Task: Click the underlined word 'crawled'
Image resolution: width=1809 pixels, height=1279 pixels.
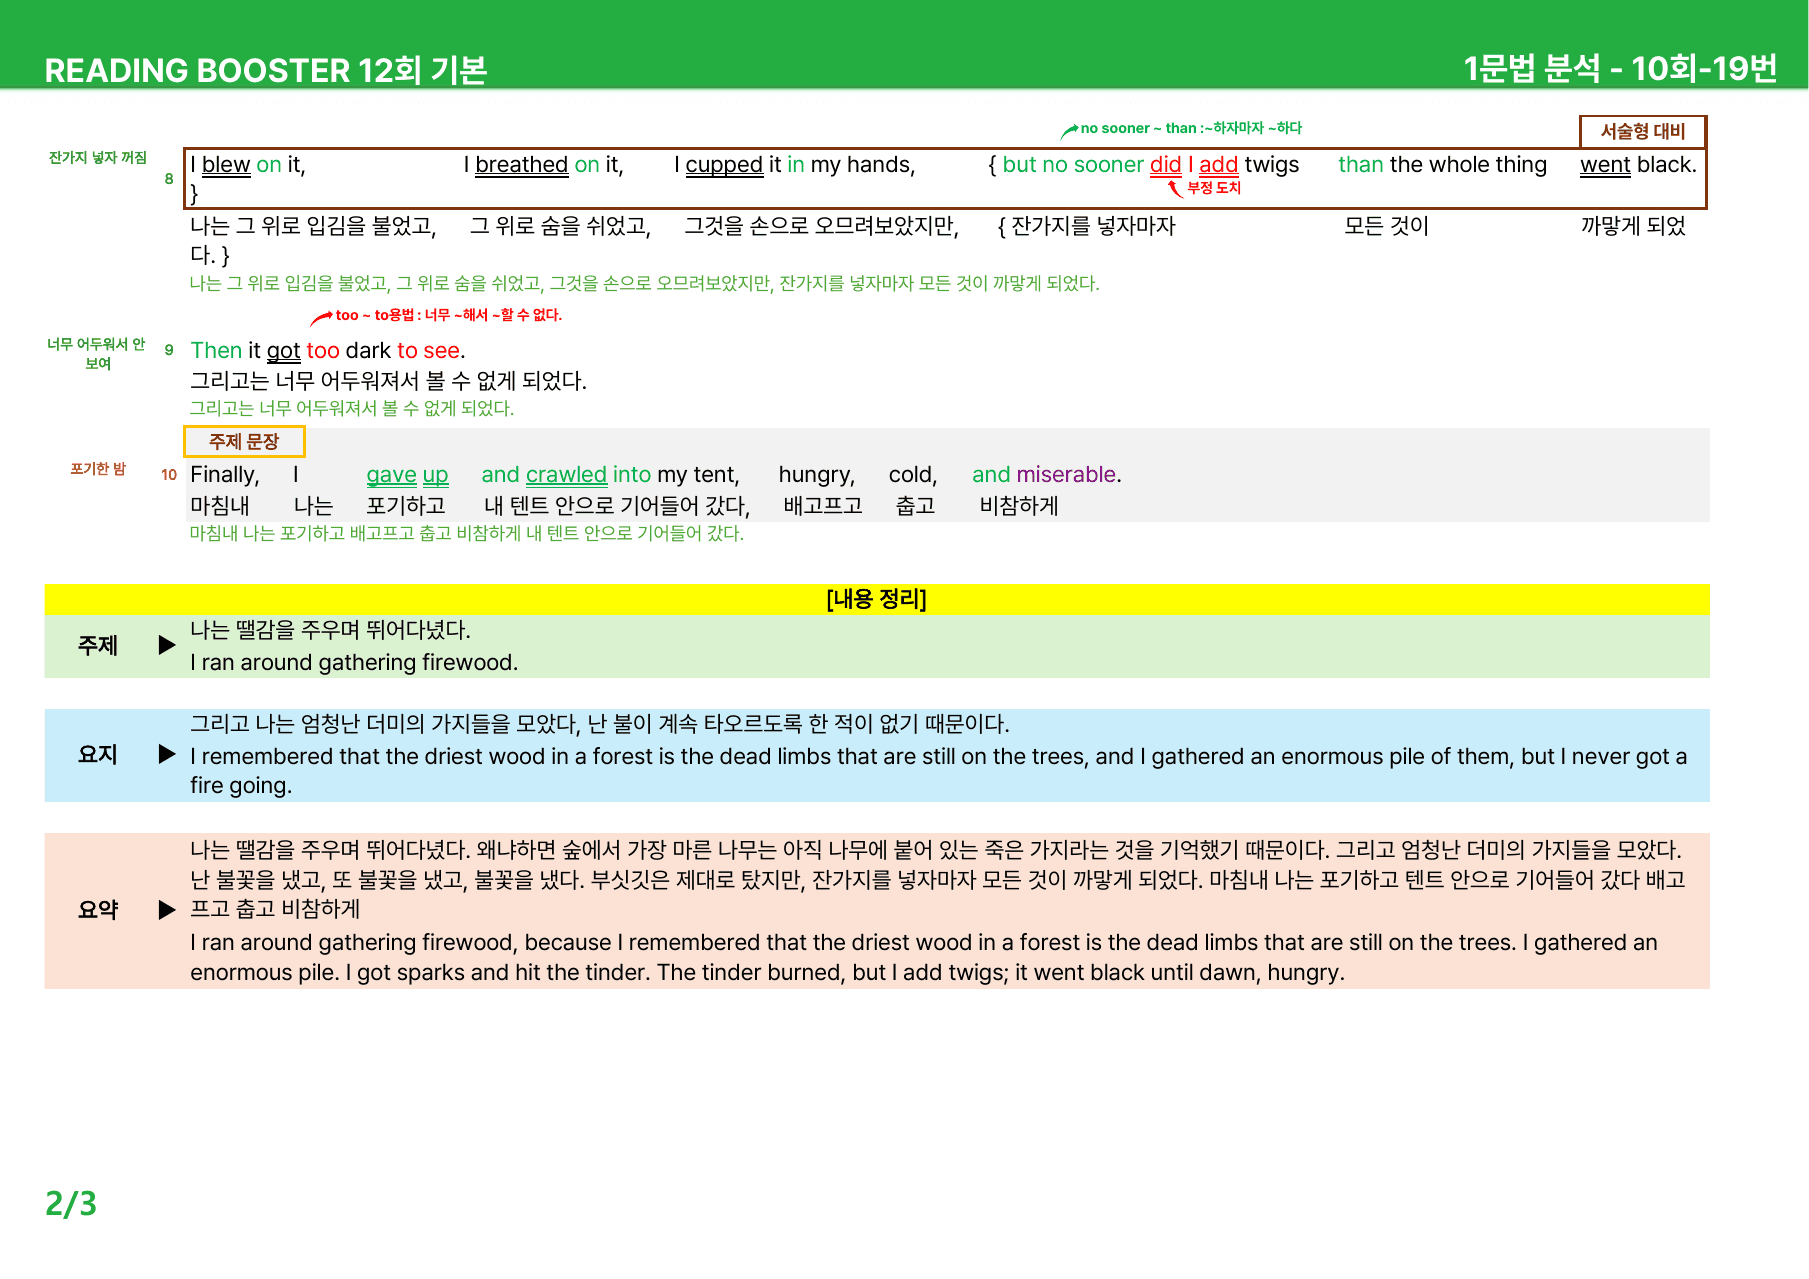Action: tap(566, 475)
